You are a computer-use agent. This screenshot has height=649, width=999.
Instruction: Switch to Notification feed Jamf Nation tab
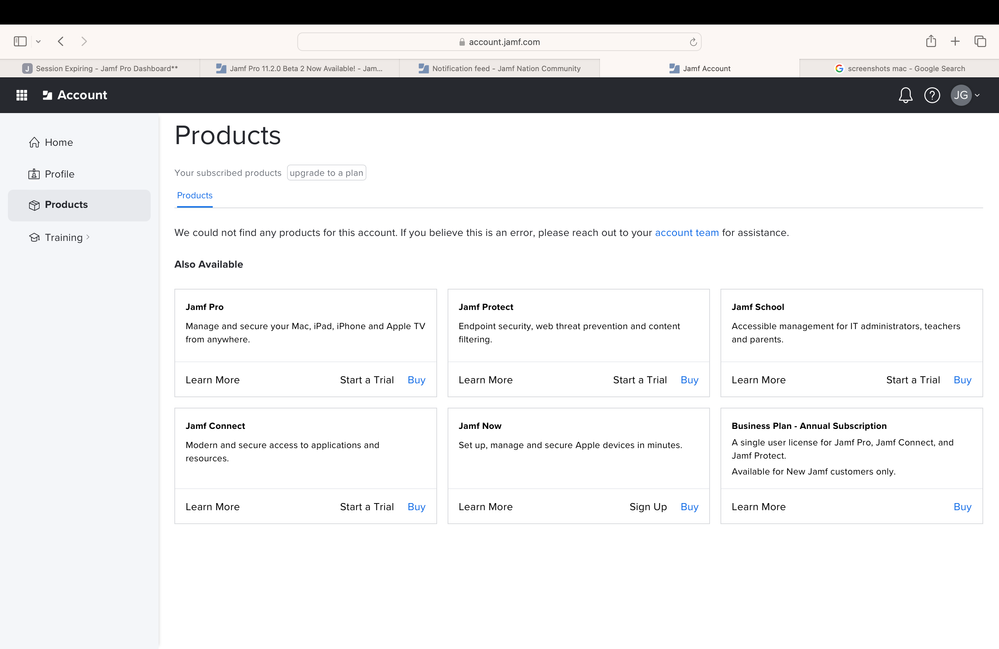(500, 68)
